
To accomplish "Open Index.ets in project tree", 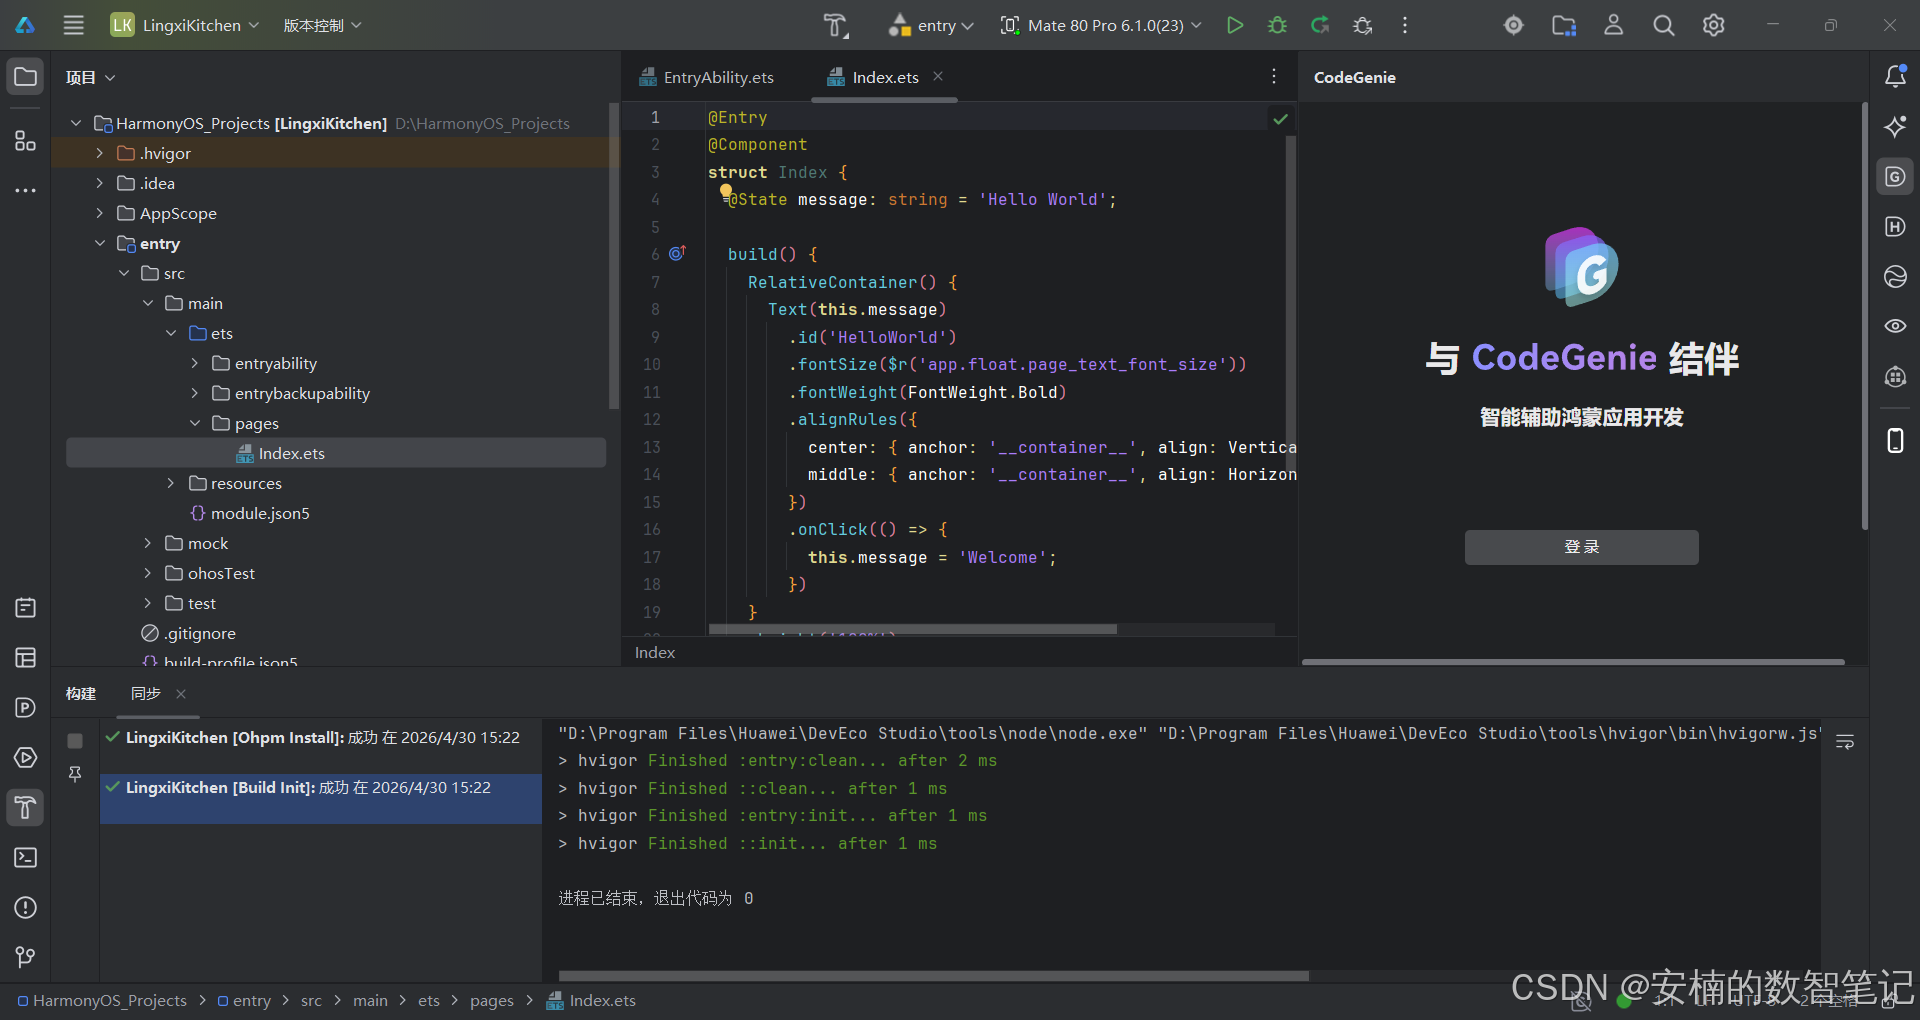I will tap(336, 453).
